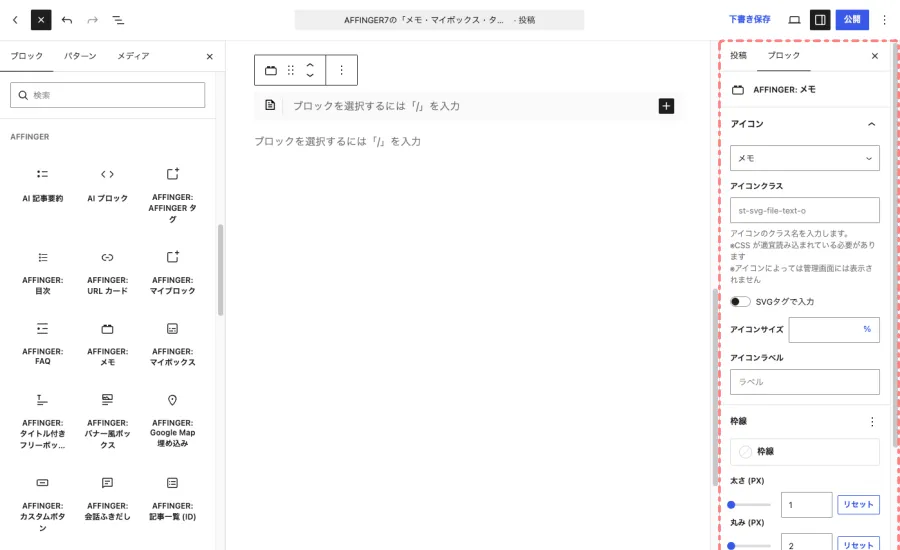Close the block inserter panel
Screen dimensions: 900x550
(x=210, y=57)
